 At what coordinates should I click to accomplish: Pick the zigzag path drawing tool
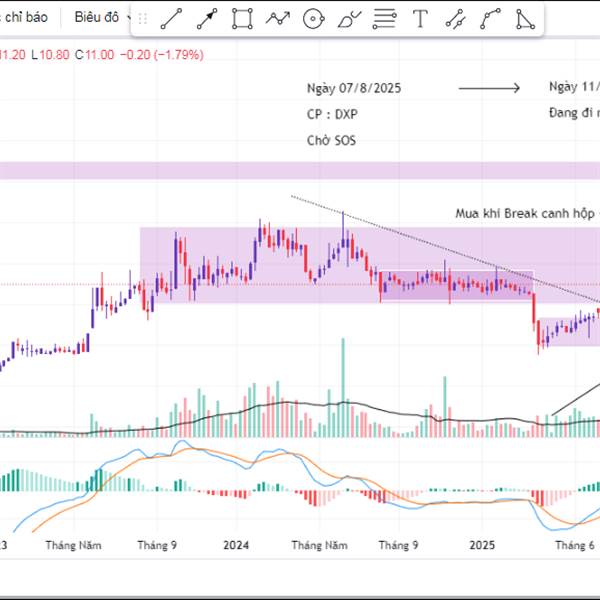pyautogui.click(x=278, y=18)
